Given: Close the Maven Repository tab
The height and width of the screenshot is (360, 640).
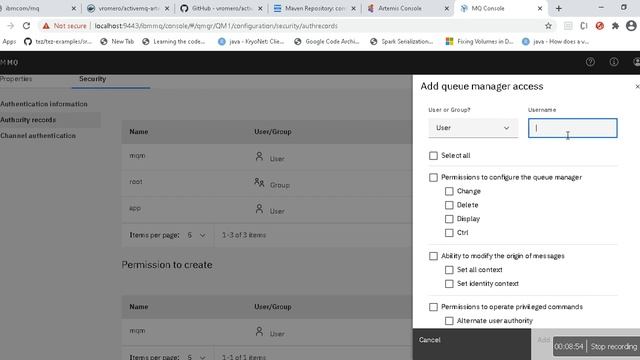Looking at the screenshot, I should click(353, 8).
